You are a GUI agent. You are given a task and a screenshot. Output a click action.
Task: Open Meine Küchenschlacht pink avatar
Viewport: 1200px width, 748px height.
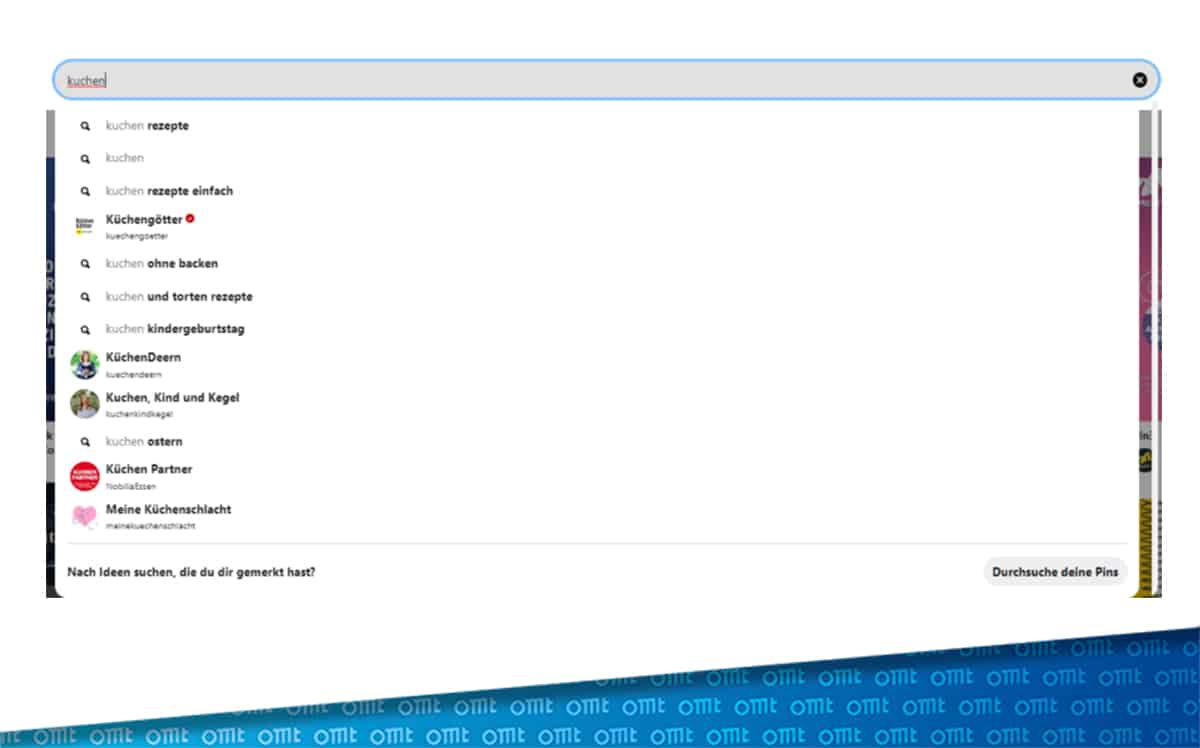click(85, 516)
